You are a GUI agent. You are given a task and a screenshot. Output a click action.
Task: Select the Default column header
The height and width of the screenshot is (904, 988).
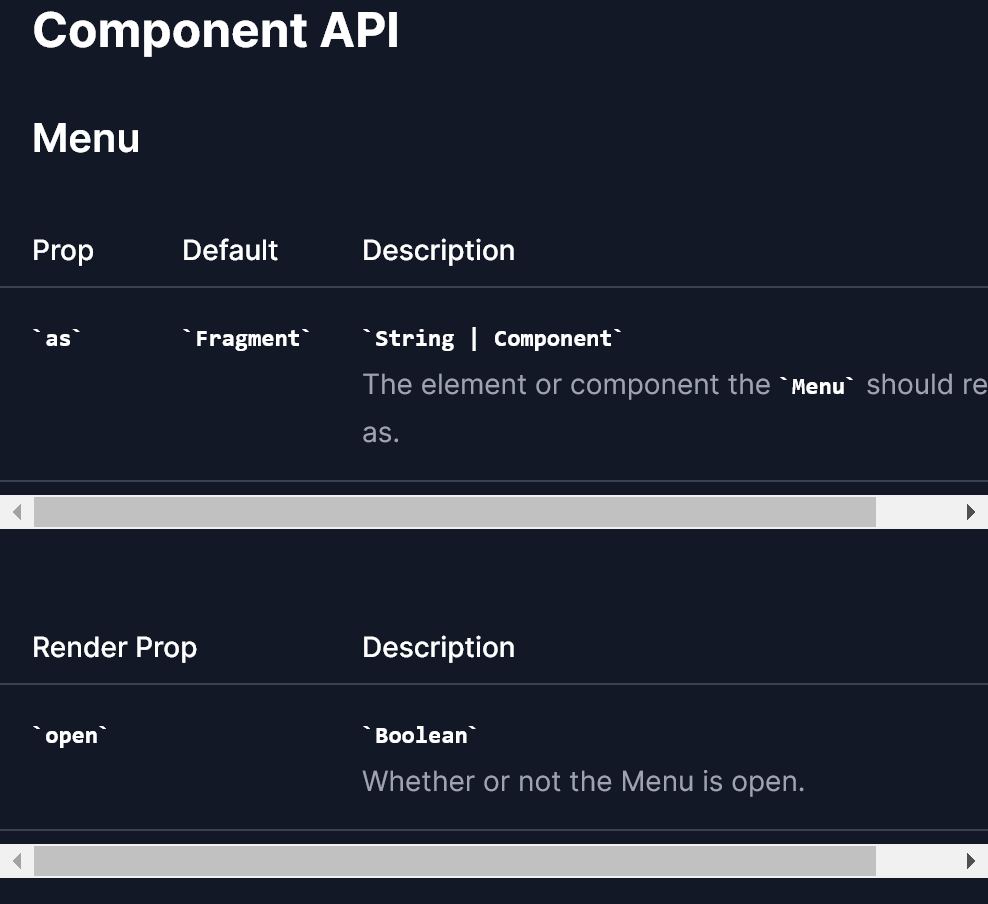[x=230, y=250]
